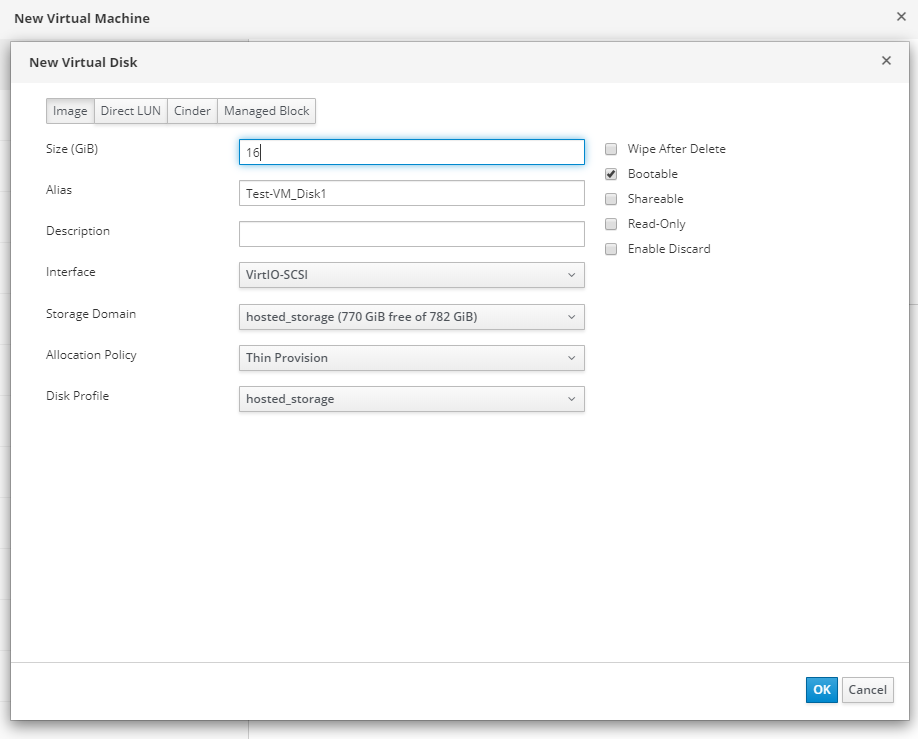The height and width of the screenshot is (739, 918).
Task: Tick the Shareable checkbox
Action: [x=611, y=199]
